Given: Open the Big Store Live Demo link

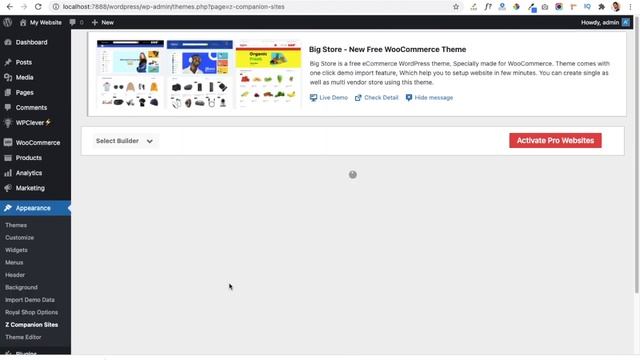Looking at the screenshot, I should click(x=329, y=98).
